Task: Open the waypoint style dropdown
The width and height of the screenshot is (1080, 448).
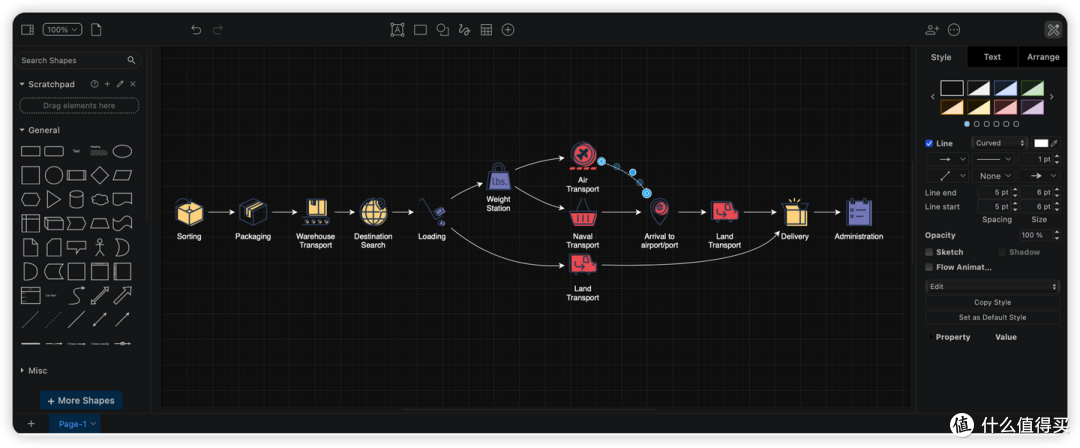Action: coord(947,176)
